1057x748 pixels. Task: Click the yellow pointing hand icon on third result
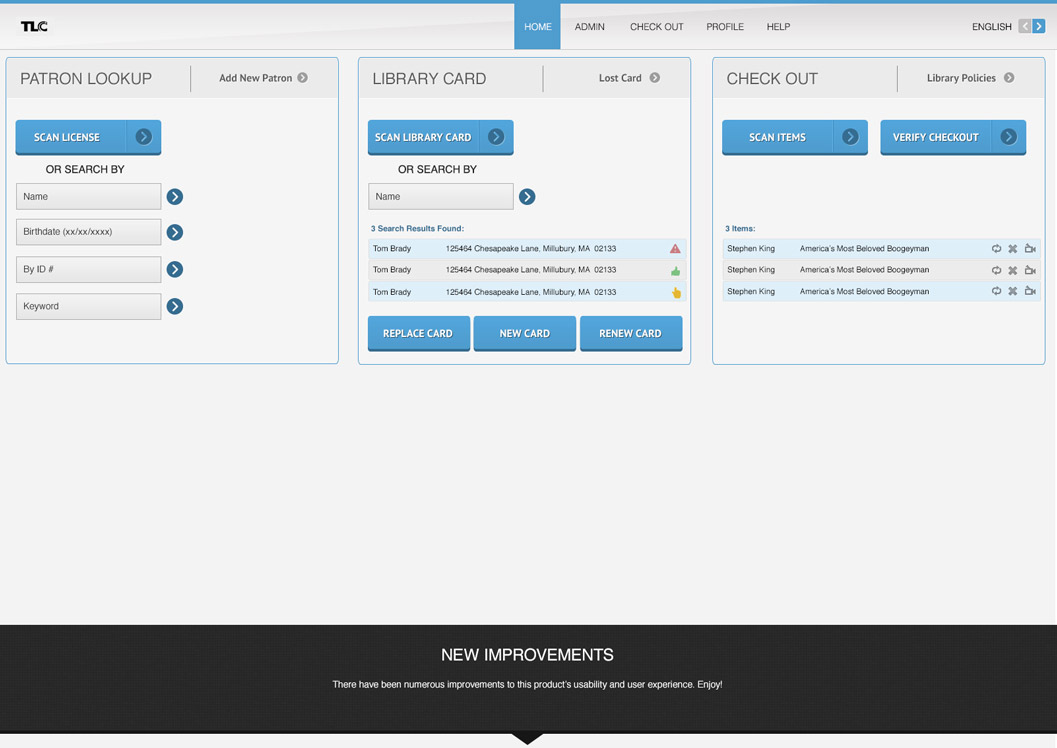676,293
